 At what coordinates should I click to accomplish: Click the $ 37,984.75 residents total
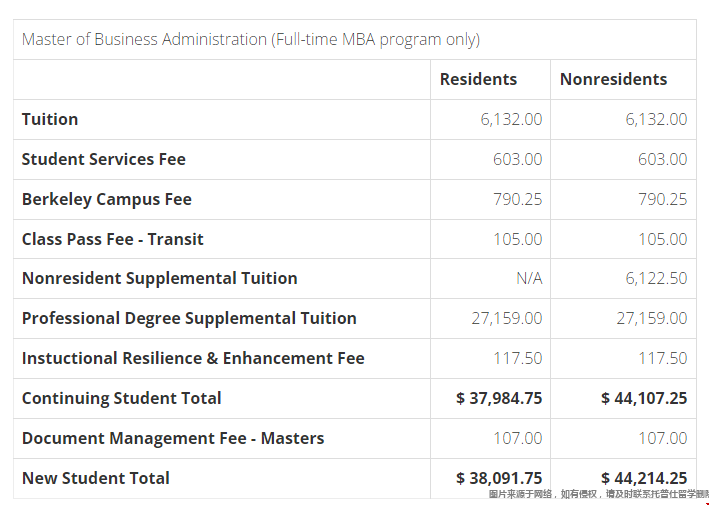[x=499, y=398]
